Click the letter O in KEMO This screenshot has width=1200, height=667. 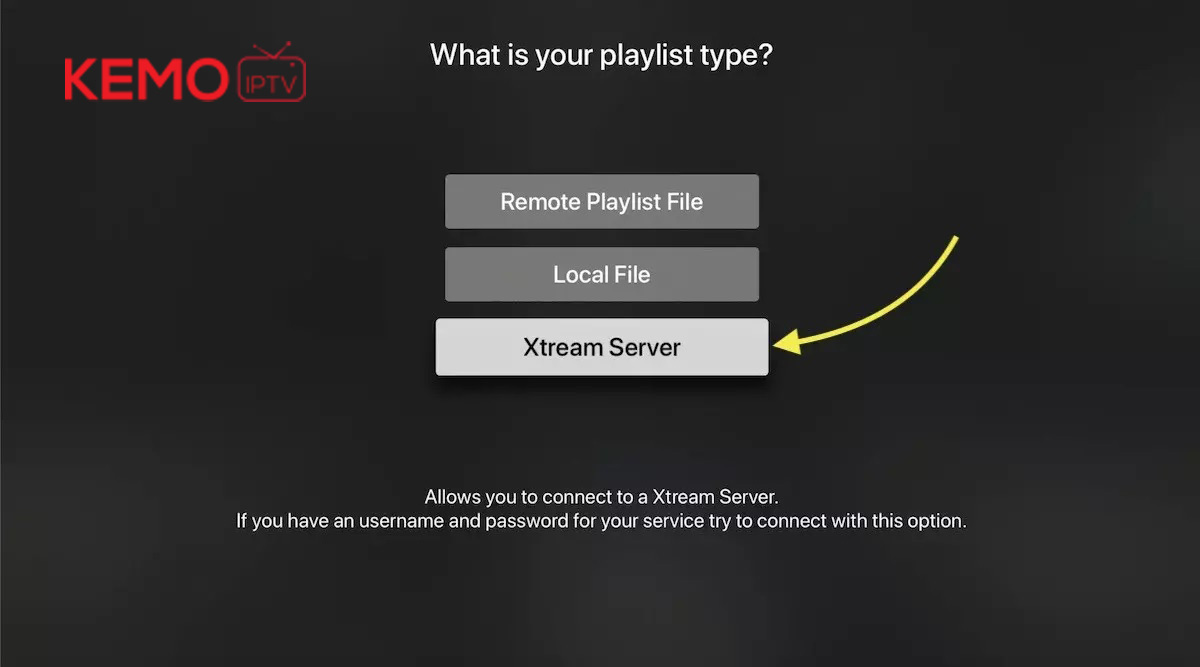(x=208, y=80)
